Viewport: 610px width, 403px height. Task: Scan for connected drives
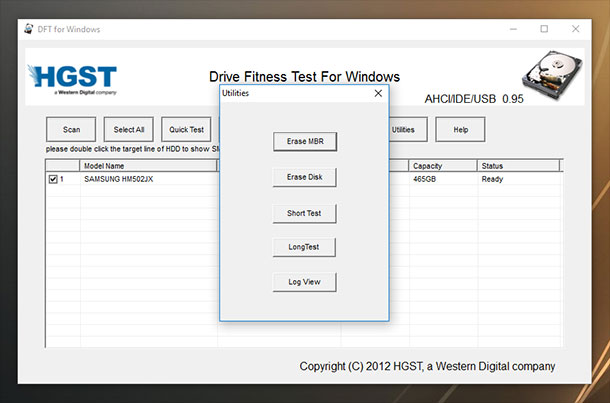pyautogui.click(x=71, y=130)
